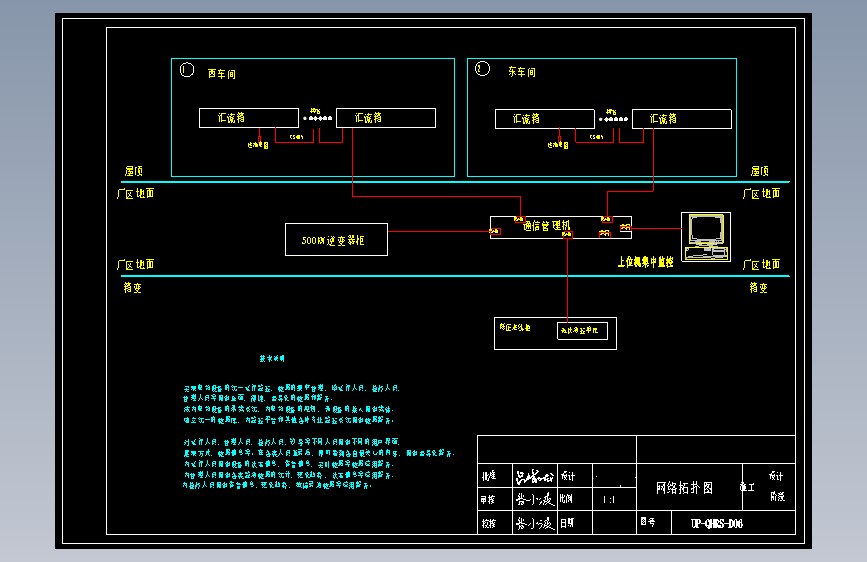Image resolution: width=867 pixels, height=562 pixels.
Task: Select the first 汇流箱 box in 东车间
Action: coord(545,119)
